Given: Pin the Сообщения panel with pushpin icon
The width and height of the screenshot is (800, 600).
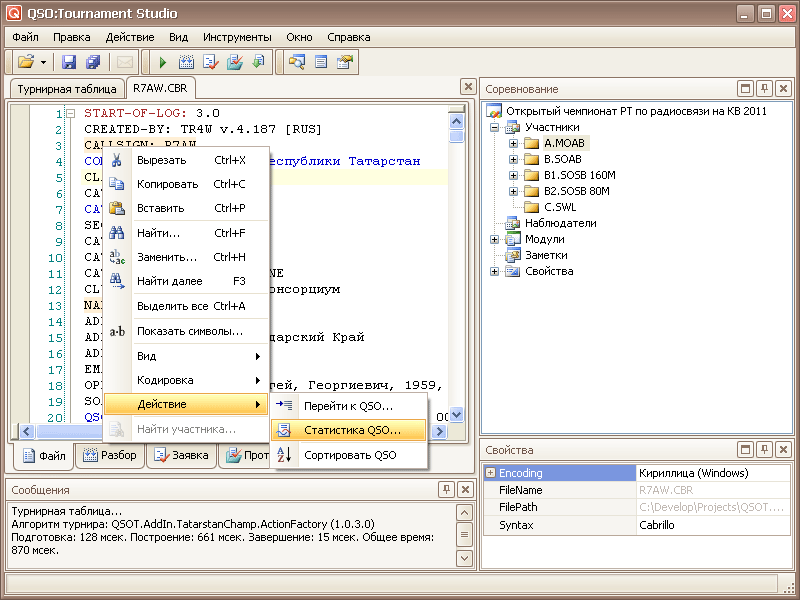Looking at the screenshot, I should pos(445,490).
